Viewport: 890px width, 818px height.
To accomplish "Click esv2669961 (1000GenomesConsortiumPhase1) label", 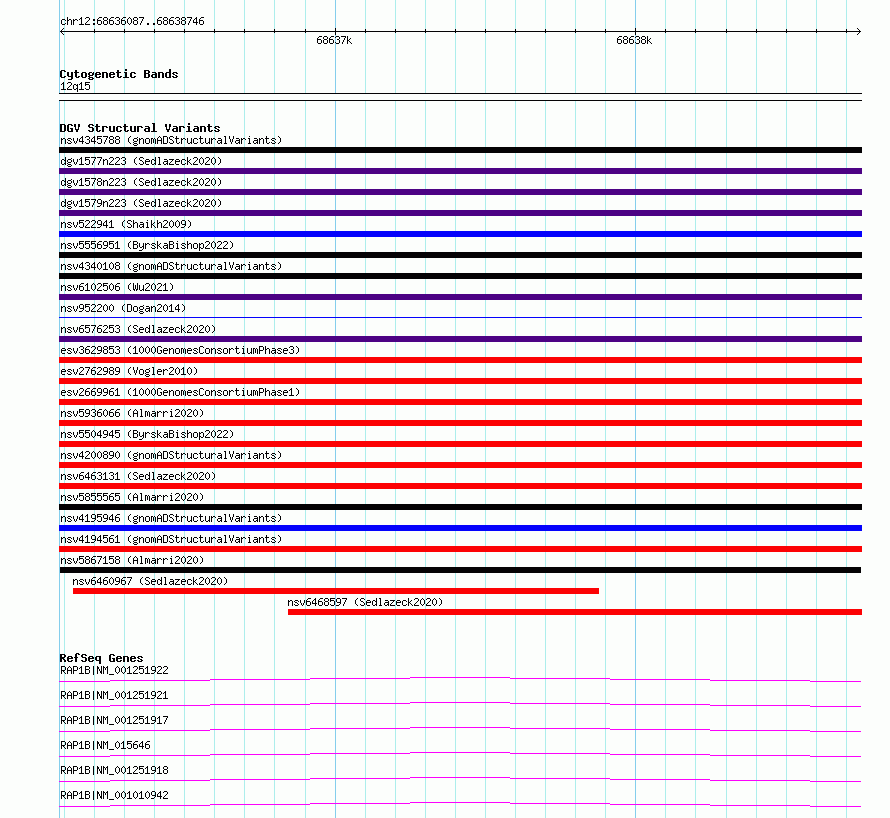I will click(x=180, y=392).
